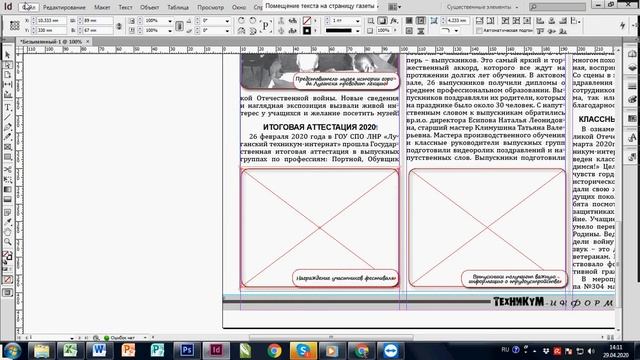The width and height of the screenshot is (640, 360).
Task: Open the Текст menu
Action: pos(125,7)
